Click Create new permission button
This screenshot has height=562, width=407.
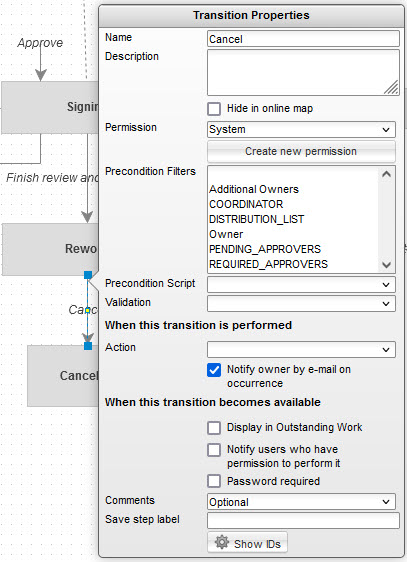coord(301,151)
